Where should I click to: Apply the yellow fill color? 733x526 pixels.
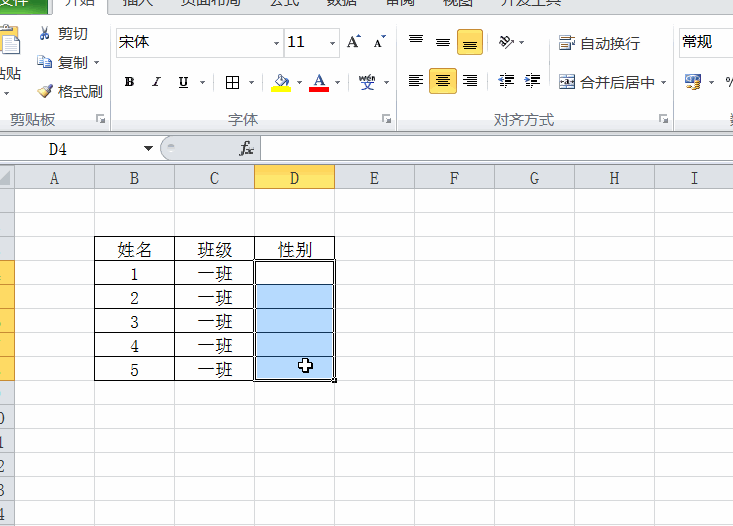tap(281, 82)
